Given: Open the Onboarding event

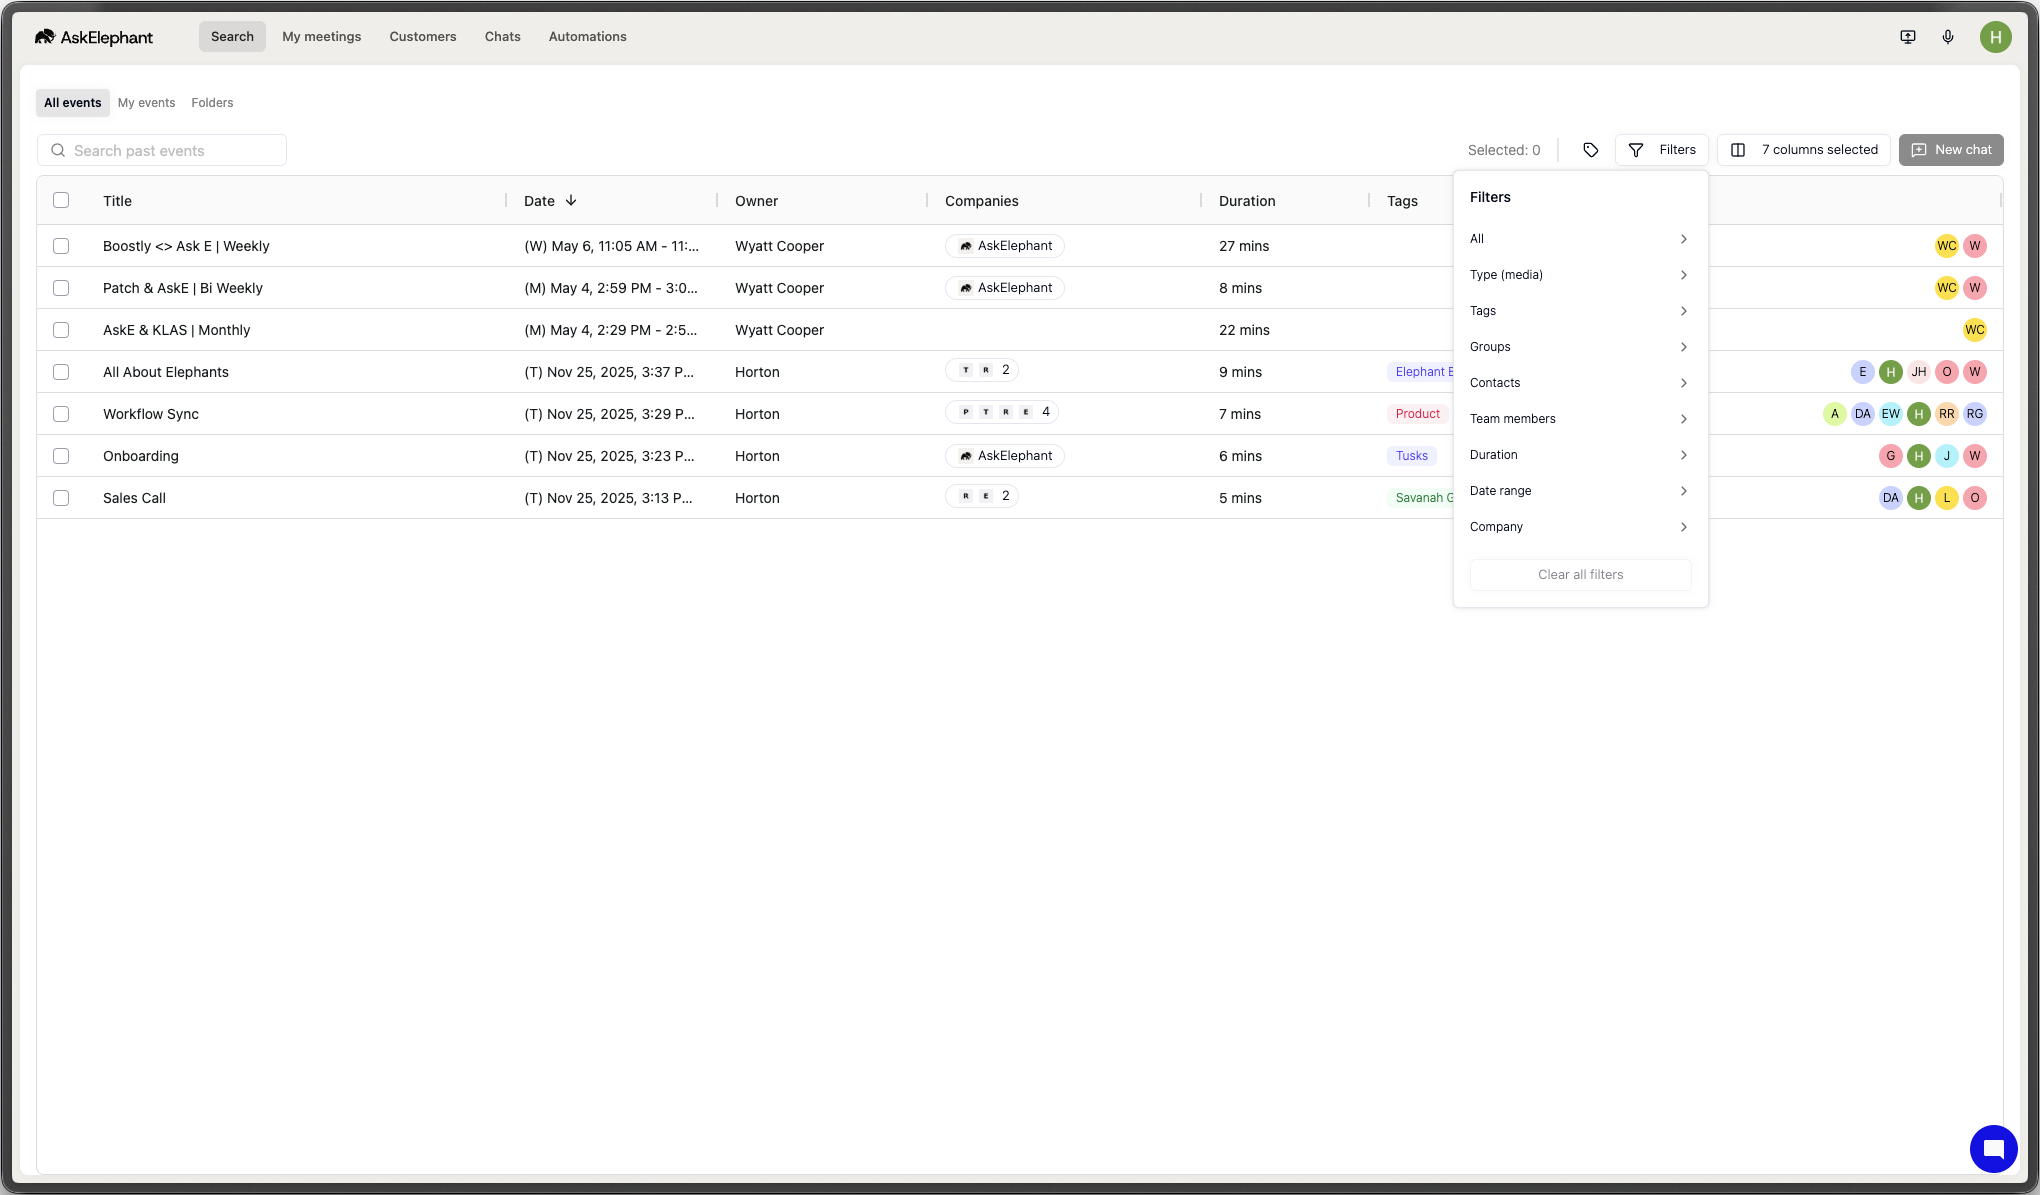Looking at the screenshot, I should point(141,456).
